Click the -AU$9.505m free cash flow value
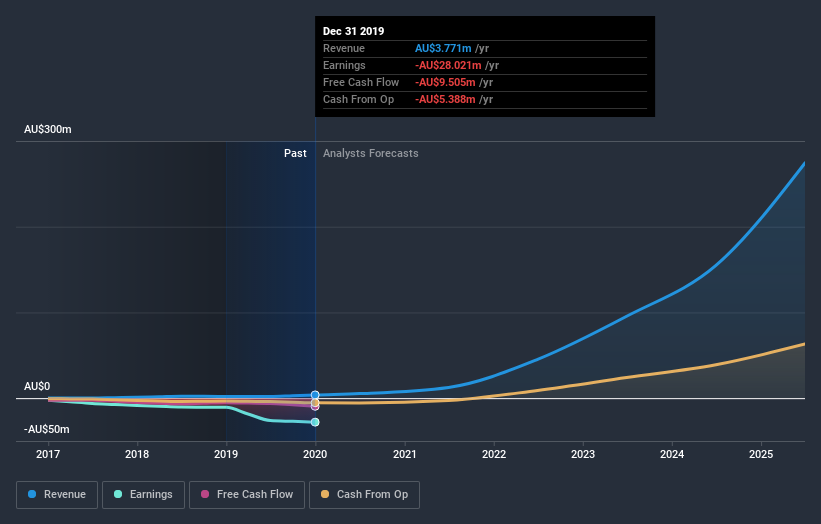821x524 pixels. 445,82
